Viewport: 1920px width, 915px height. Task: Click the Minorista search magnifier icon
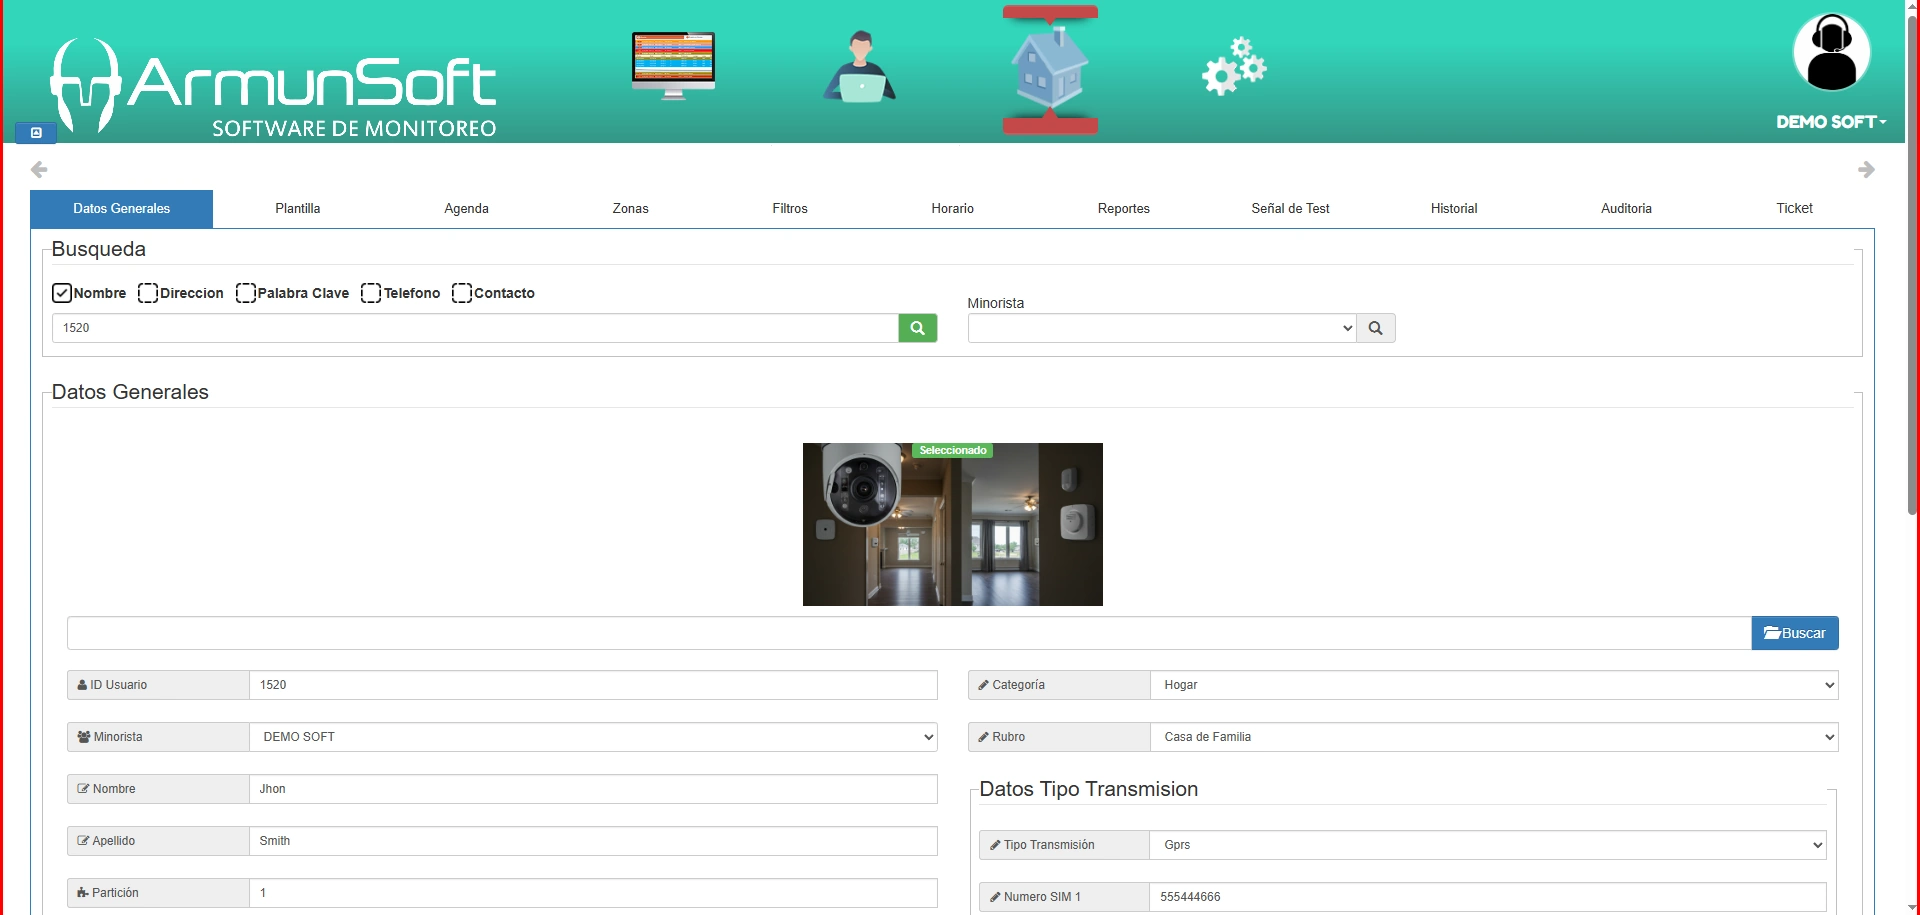click(1375, 328)
